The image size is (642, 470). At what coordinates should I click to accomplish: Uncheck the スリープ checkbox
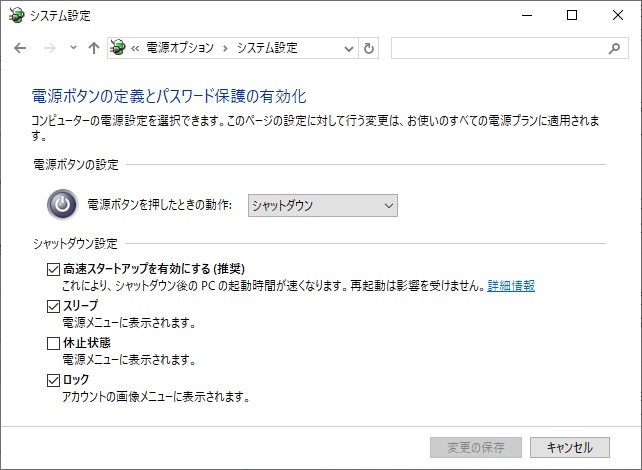[54, 307]
